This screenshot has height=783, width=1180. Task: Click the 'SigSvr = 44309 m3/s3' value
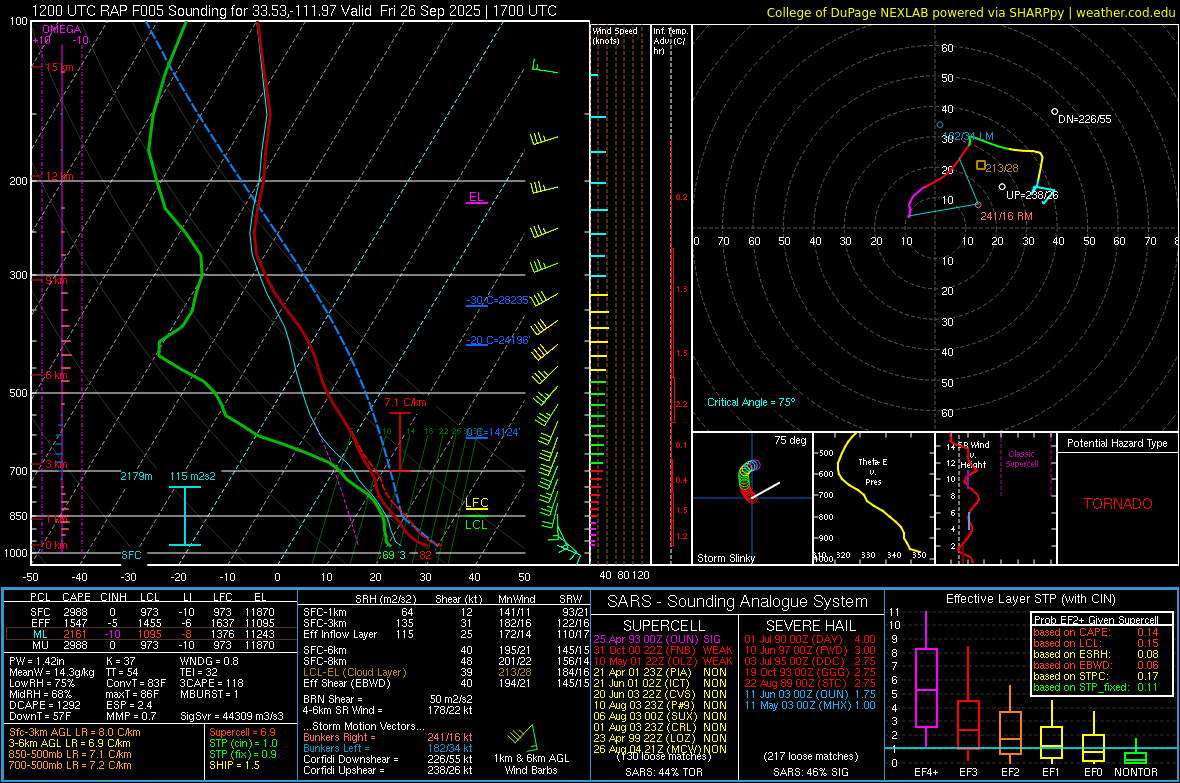(x=232, y=716)
